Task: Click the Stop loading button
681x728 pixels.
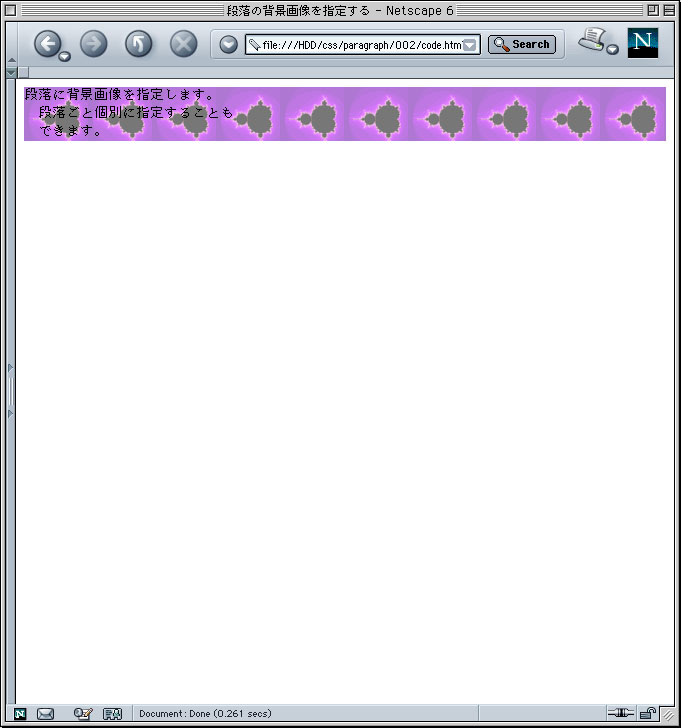Action: [x=183, y=44]
